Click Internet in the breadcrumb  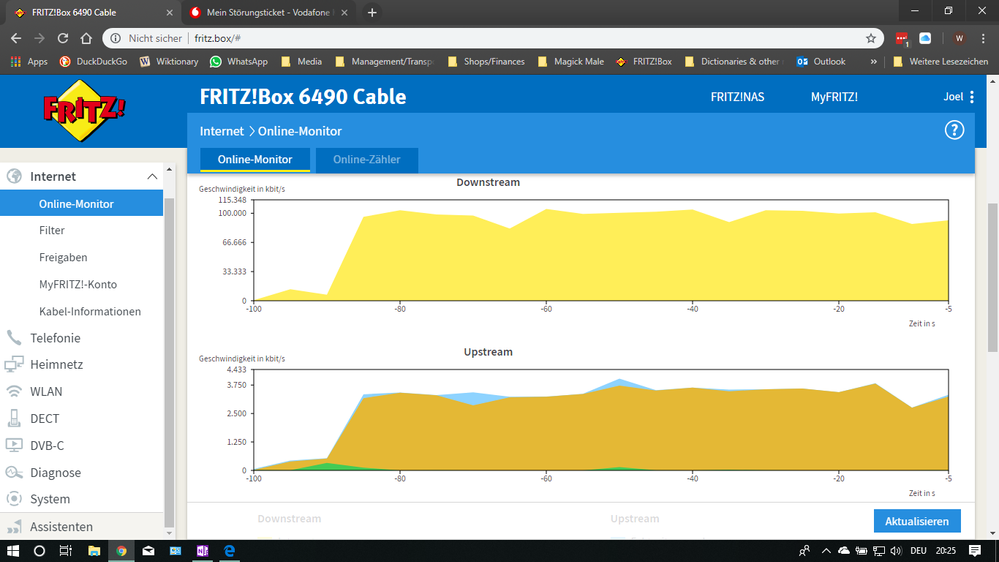click(x=222, y=131)
